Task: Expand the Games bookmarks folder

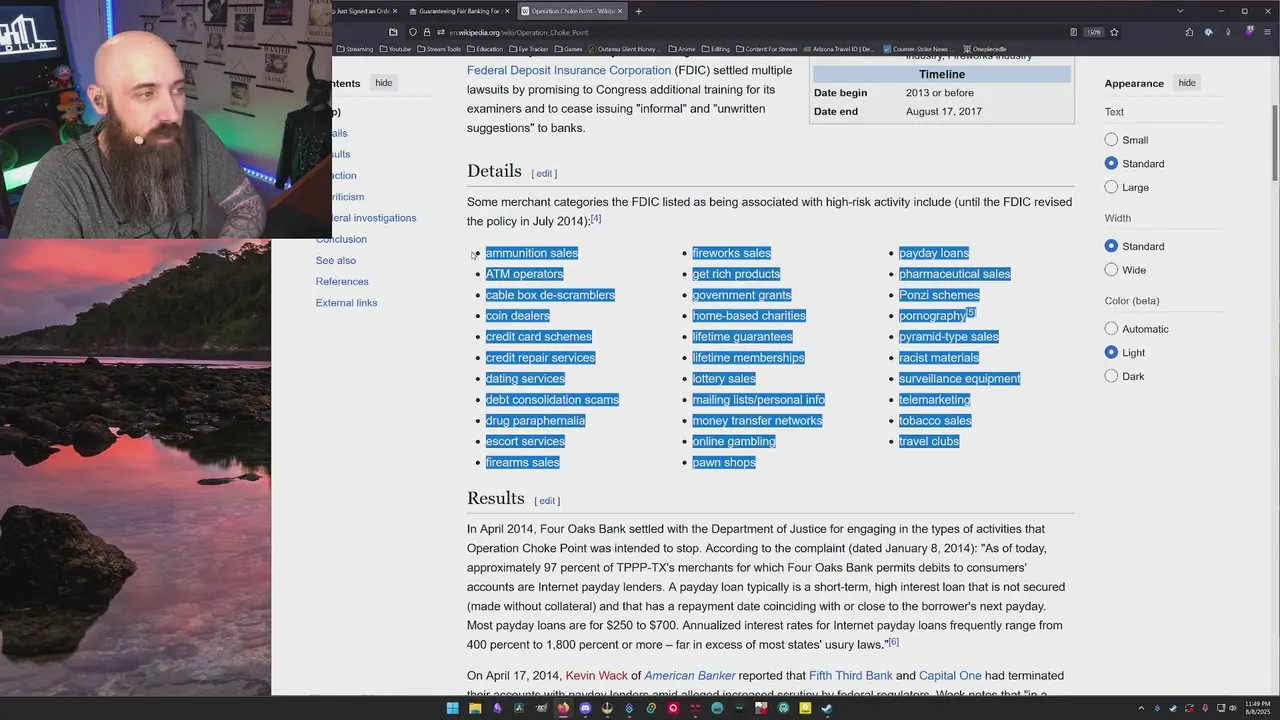Action: [568, 49]
